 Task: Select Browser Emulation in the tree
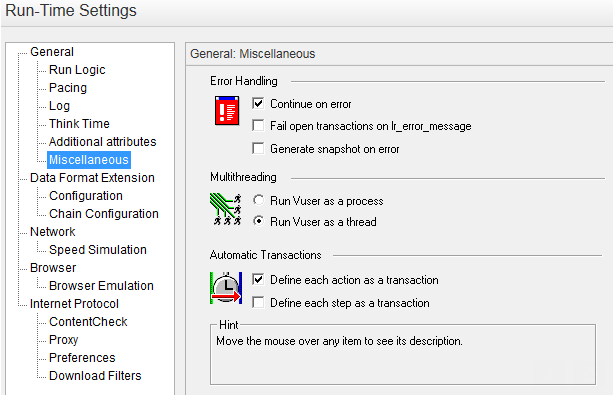coord(101,285)
